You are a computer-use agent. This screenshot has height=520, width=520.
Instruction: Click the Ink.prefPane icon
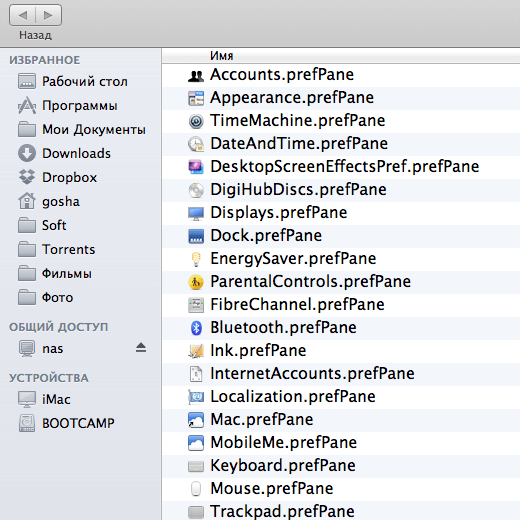tap(196, 351)
